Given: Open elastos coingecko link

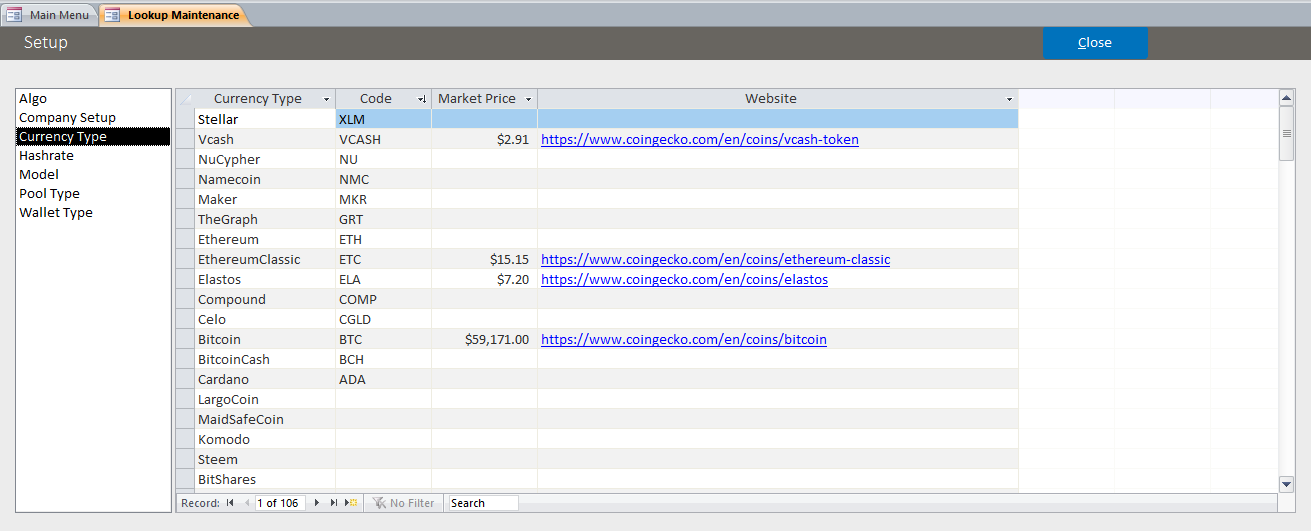Looking at the screenshot, I should point(684,280).
